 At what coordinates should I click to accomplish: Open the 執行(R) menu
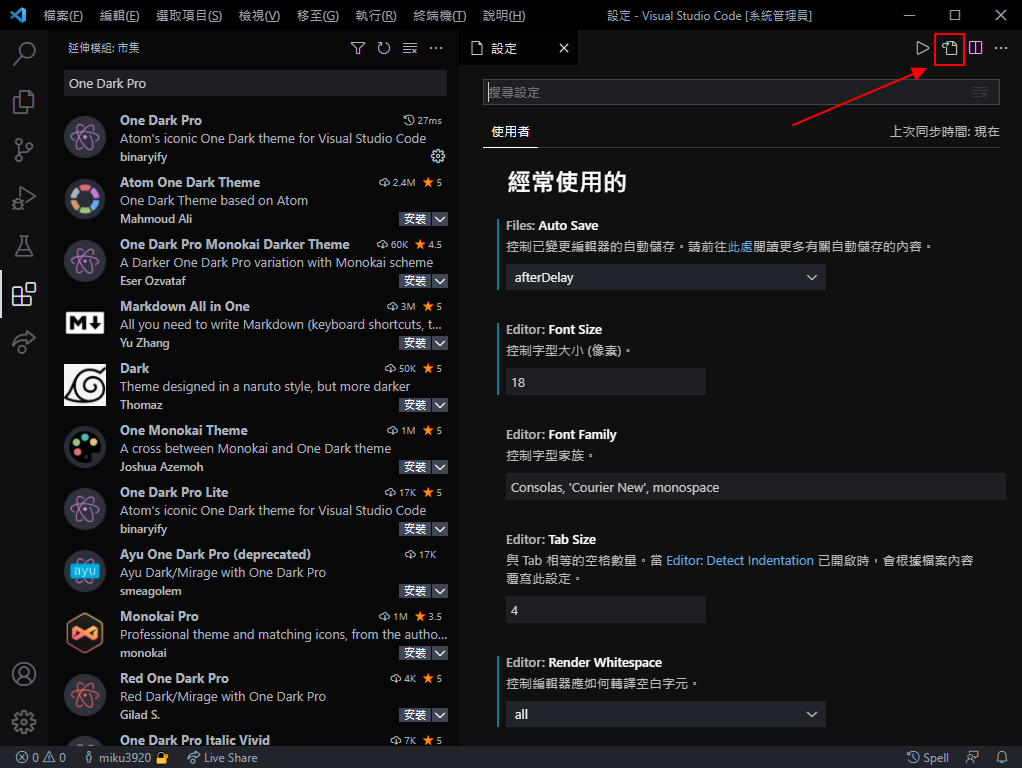click(375, 16)
